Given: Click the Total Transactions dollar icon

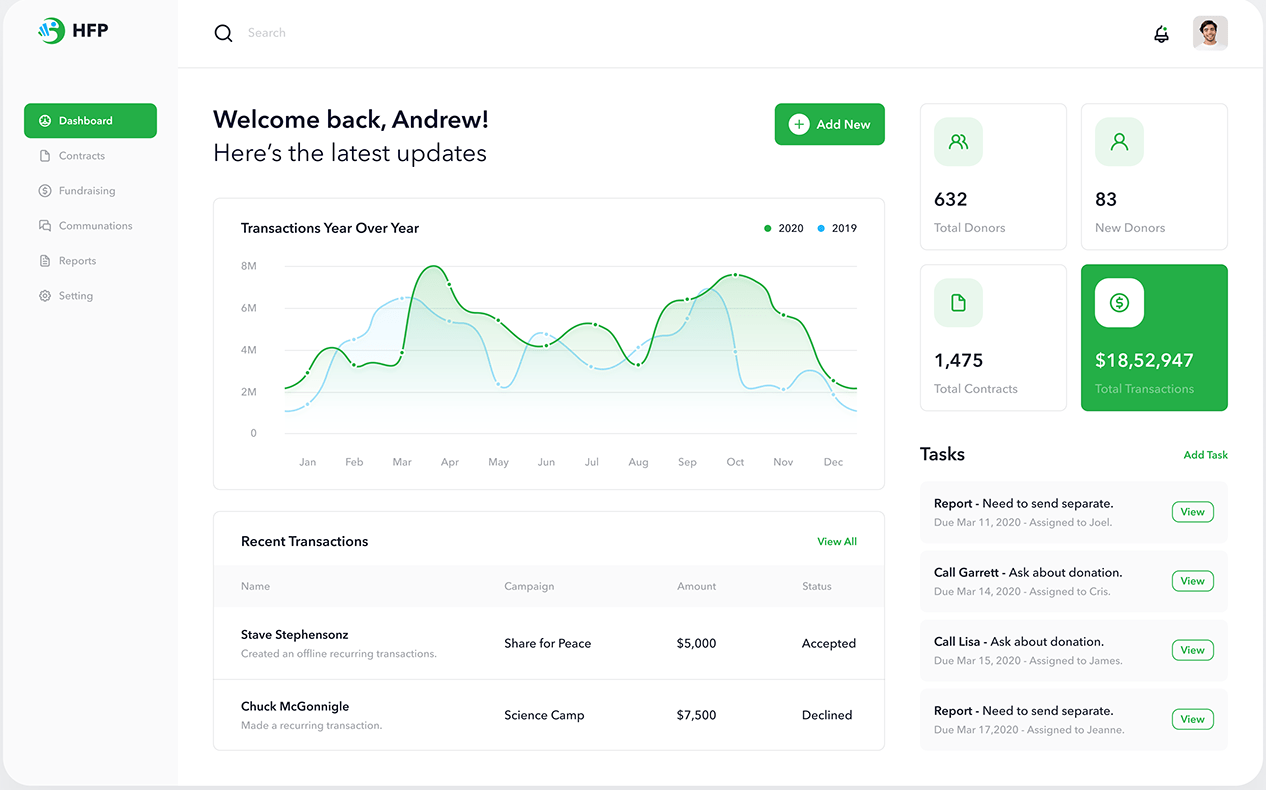Looking at the screenshot, I should [x=1119, y=303].
